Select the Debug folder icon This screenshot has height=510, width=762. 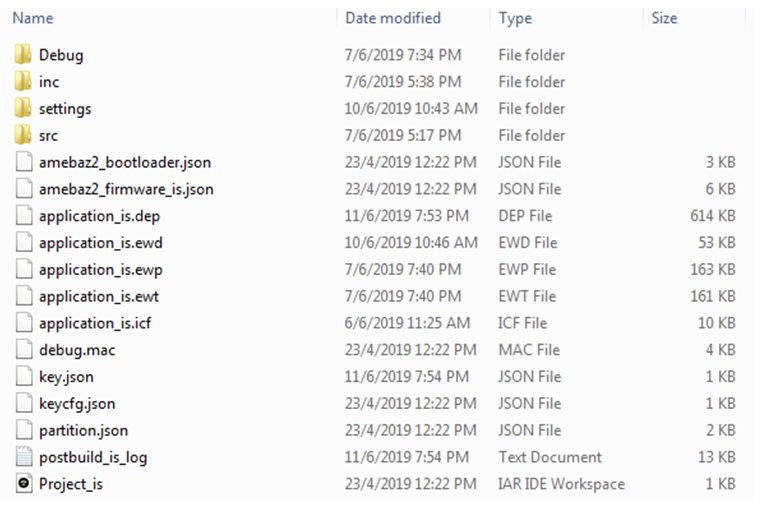pyautogui.click(x=23, y=54)
